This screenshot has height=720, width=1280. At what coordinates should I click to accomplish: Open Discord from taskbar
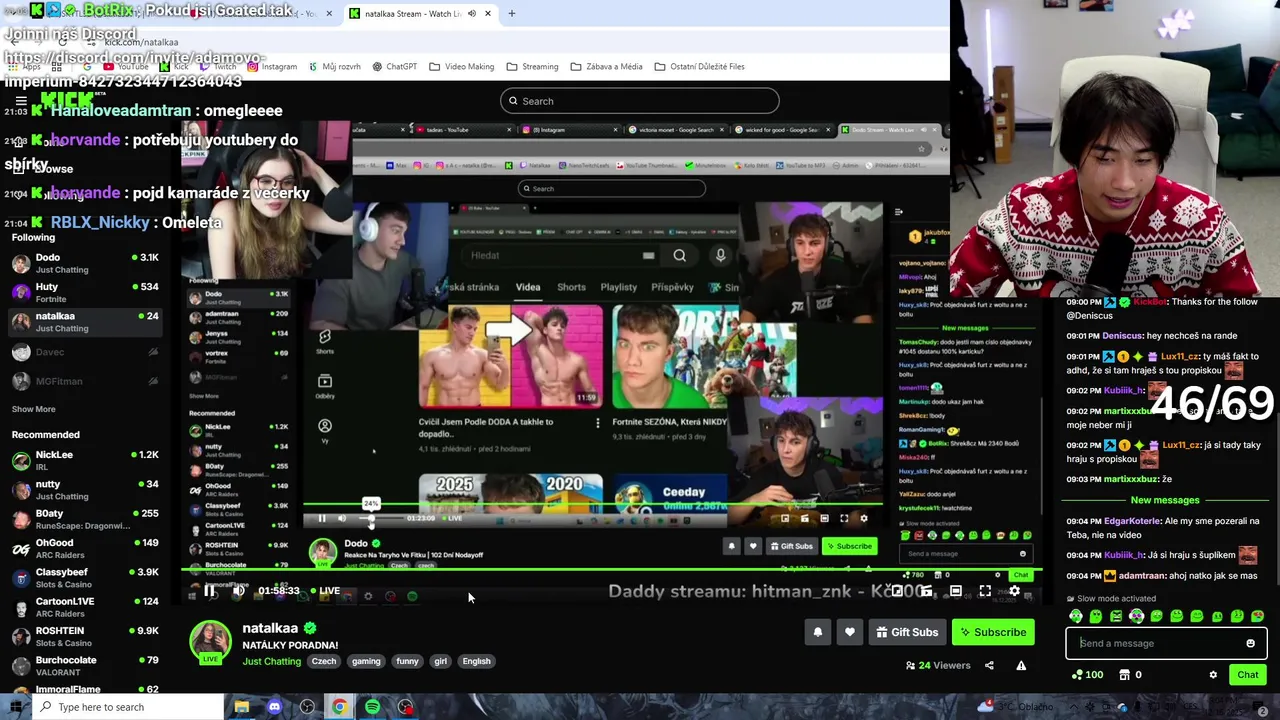pyautogui.click(x=274, y=707)
